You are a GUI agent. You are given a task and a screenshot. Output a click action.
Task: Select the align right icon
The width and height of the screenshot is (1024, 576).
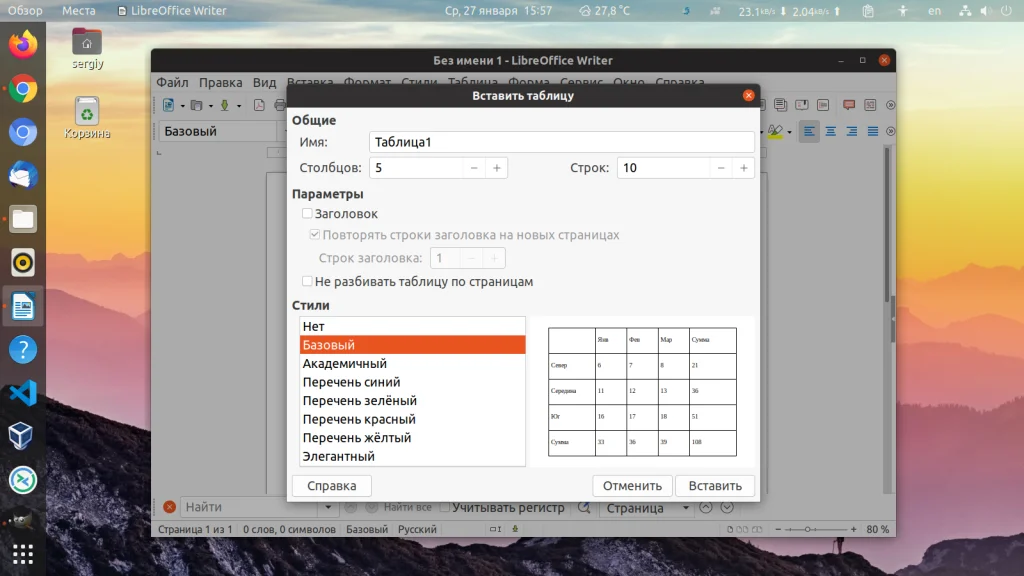pos(852,131)
